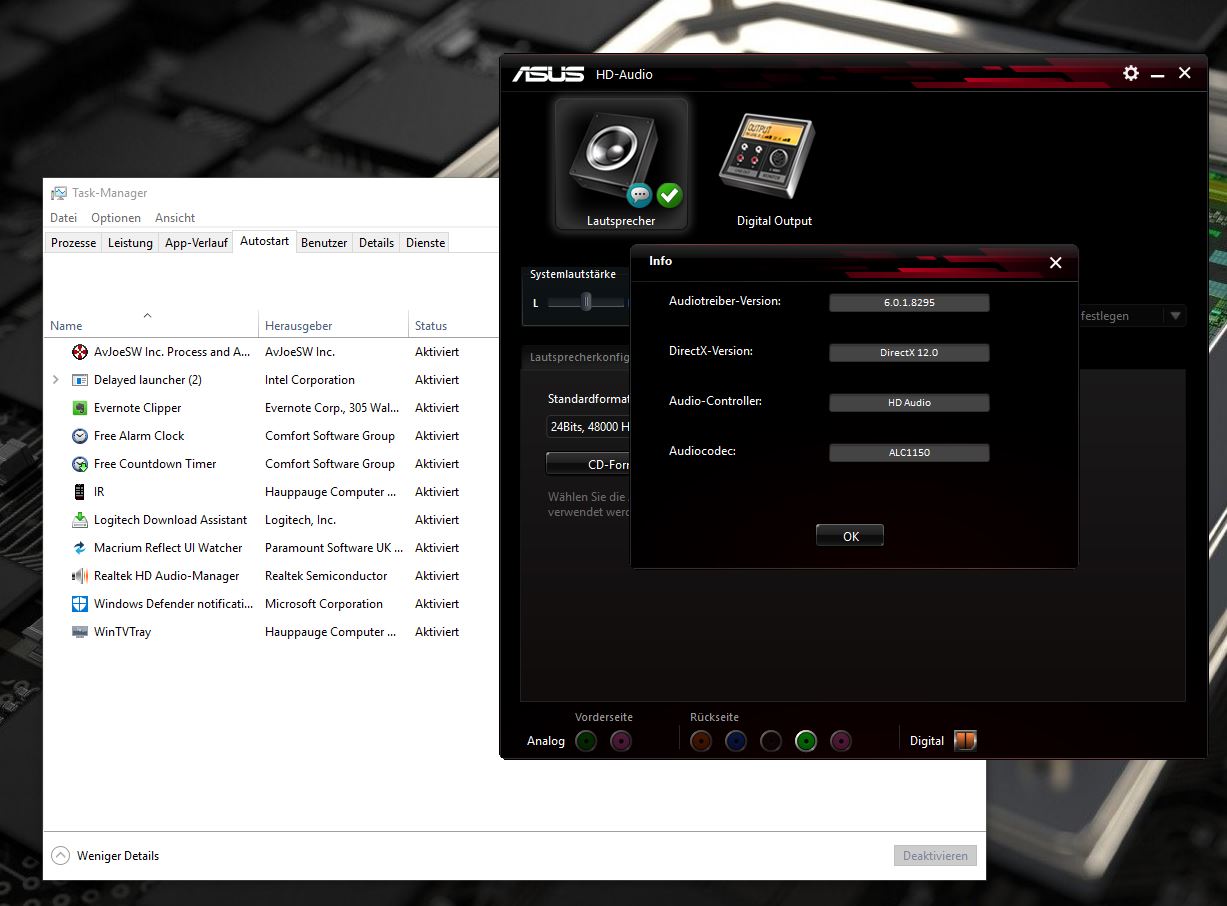Viewport: 1227px width, 906px height.
Task: Click AvJoeSW Inc. Process autostart icon
Action: (x=80, y=352)
